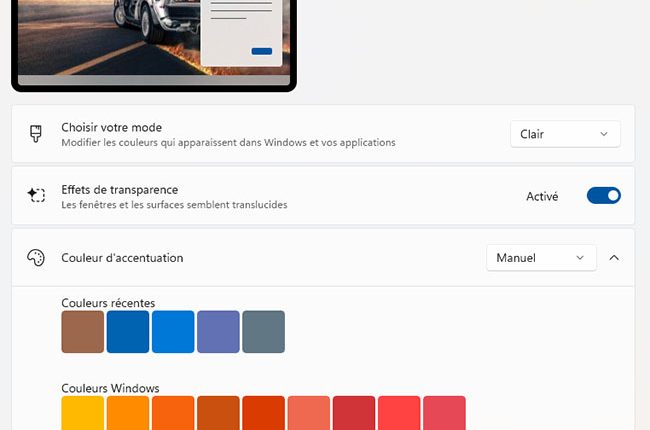
Task: Pick the red-orange fifth Windows color swatch
Action: [x=264, y=413]
